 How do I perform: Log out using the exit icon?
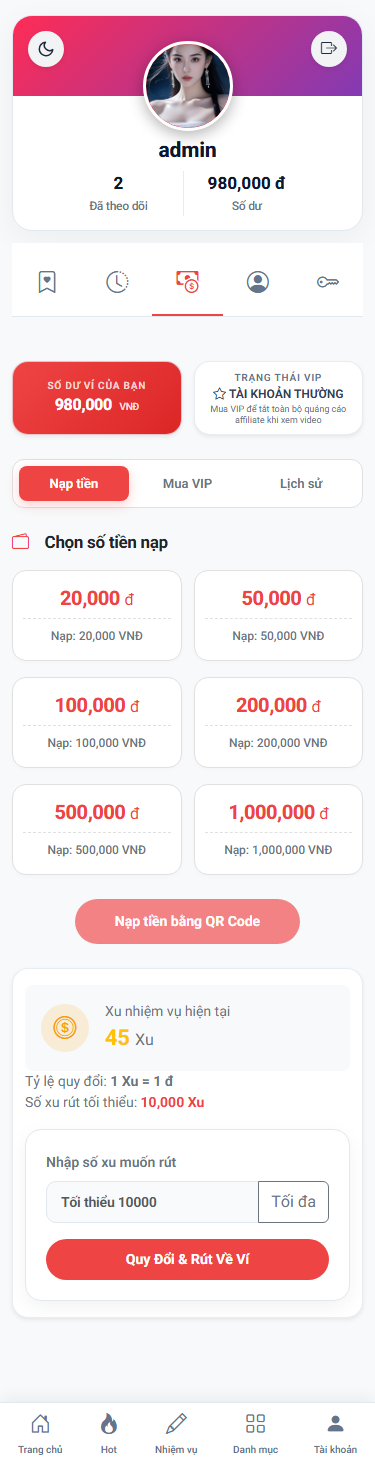[x=329, y=48]
